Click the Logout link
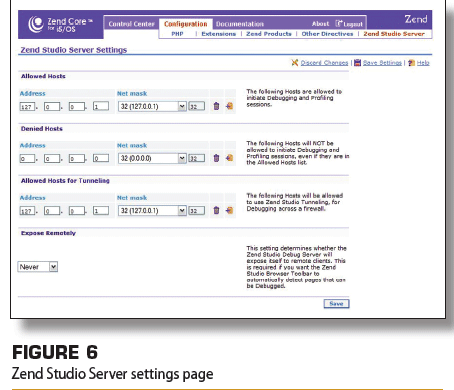The height and width of the screenshot is (390, 454). [x=353, y=24]
